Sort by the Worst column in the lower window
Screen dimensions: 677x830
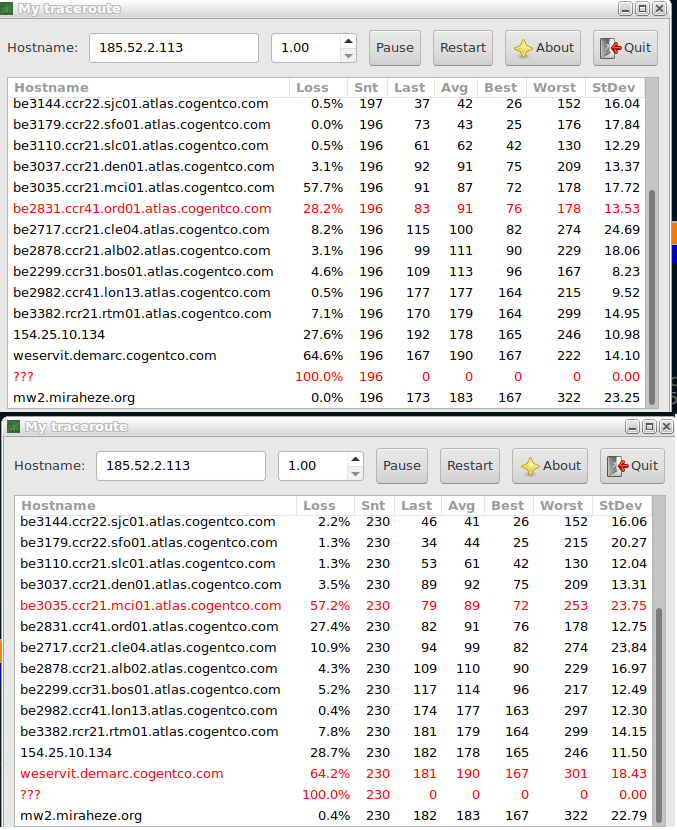pos(563,506)
